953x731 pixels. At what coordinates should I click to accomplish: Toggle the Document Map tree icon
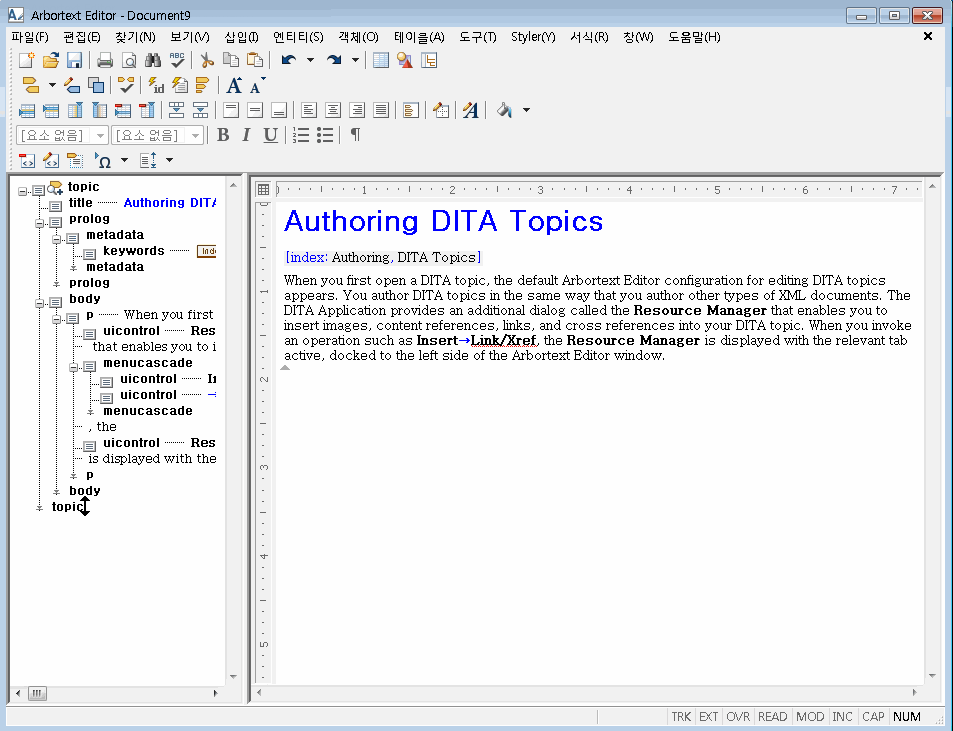429,60
